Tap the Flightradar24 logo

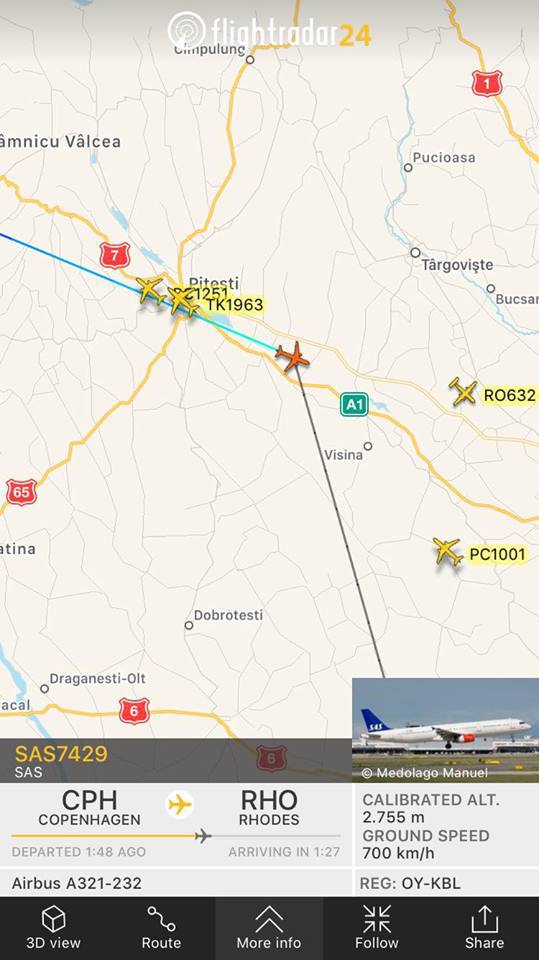(270, 31)
